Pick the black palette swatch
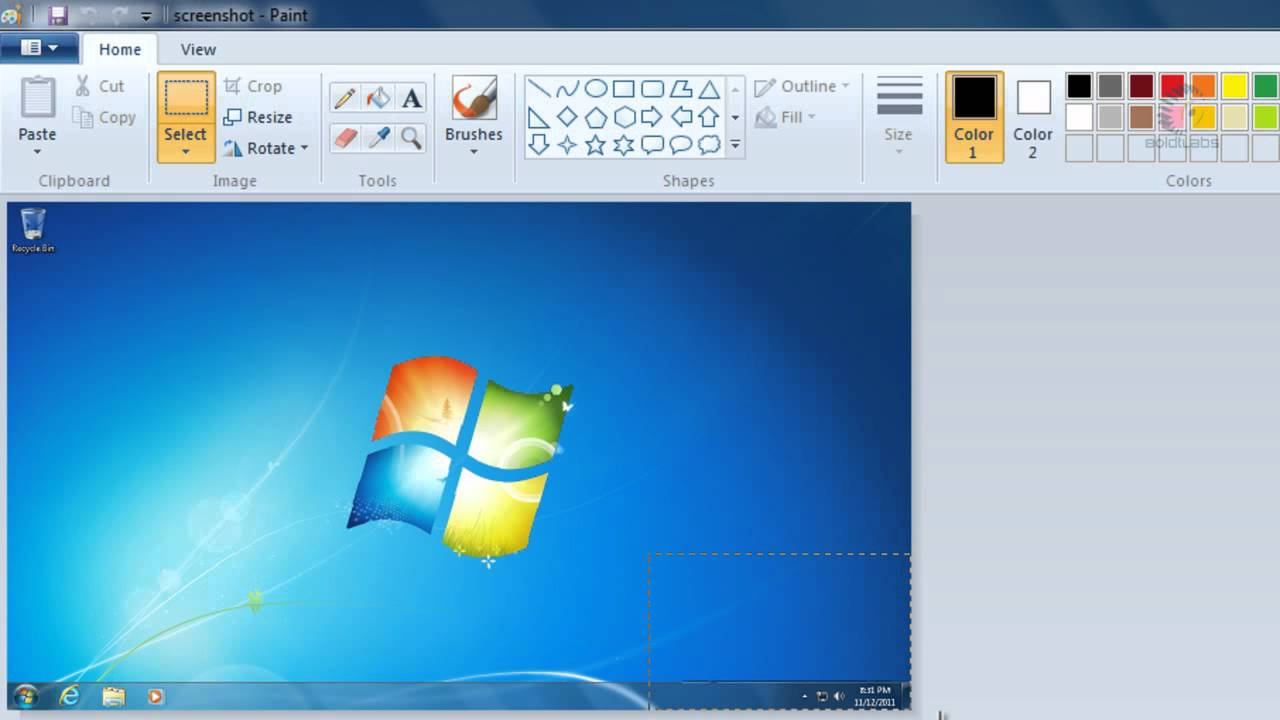Screen dimensions: 1280x720 (1079, 86)
